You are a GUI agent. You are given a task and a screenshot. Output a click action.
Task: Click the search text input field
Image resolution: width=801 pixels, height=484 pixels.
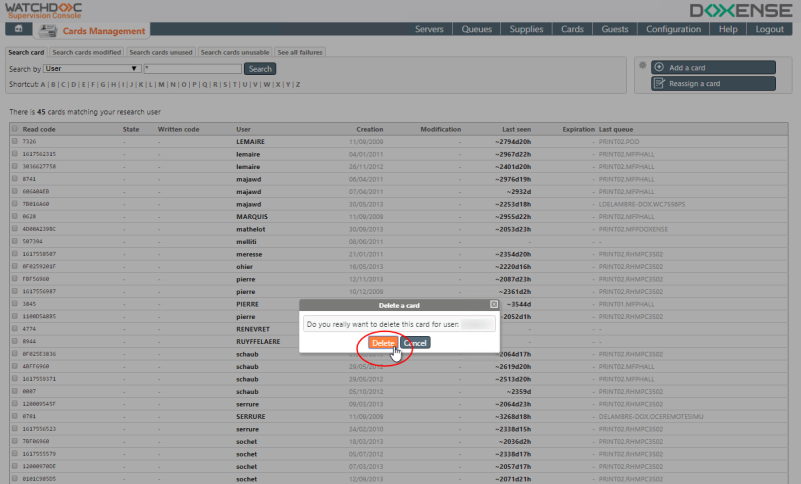(192, 69)
